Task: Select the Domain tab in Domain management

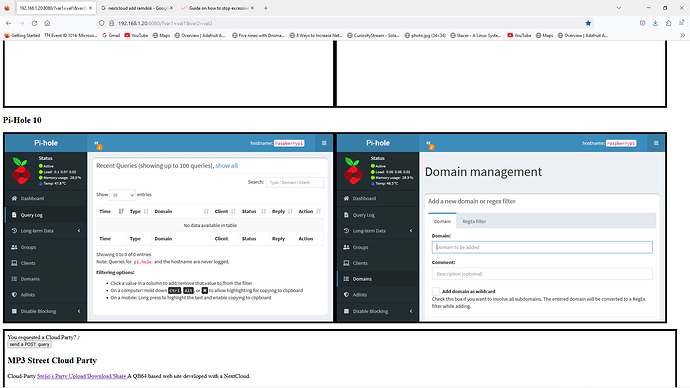Action: [x=442, y=221]
